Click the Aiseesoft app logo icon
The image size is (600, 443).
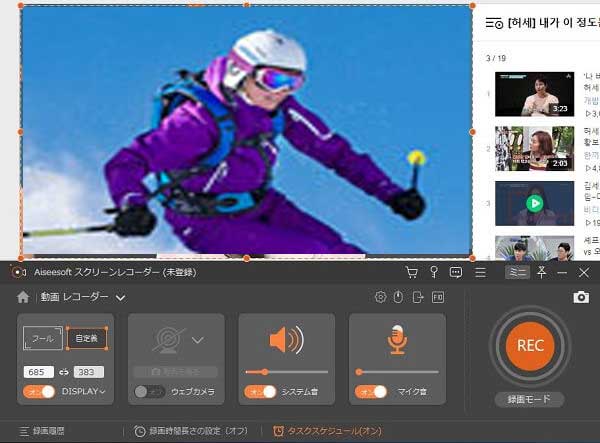18,272
